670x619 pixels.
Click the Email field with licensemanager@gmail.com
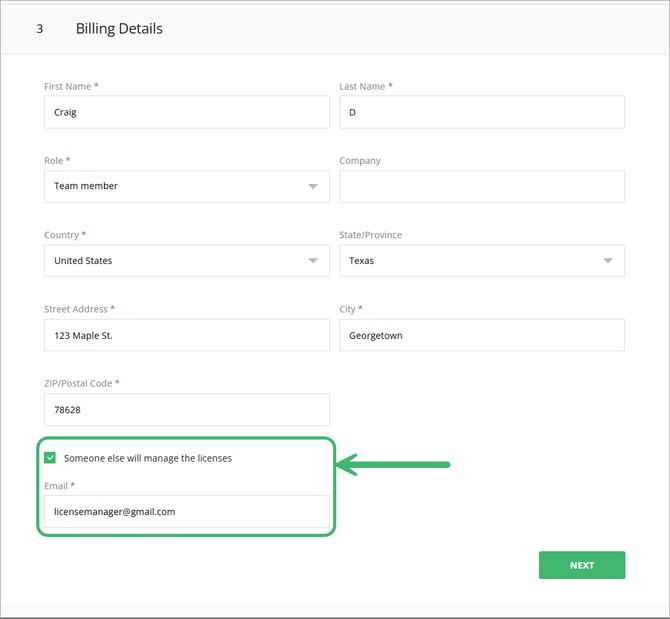(186, 511)
